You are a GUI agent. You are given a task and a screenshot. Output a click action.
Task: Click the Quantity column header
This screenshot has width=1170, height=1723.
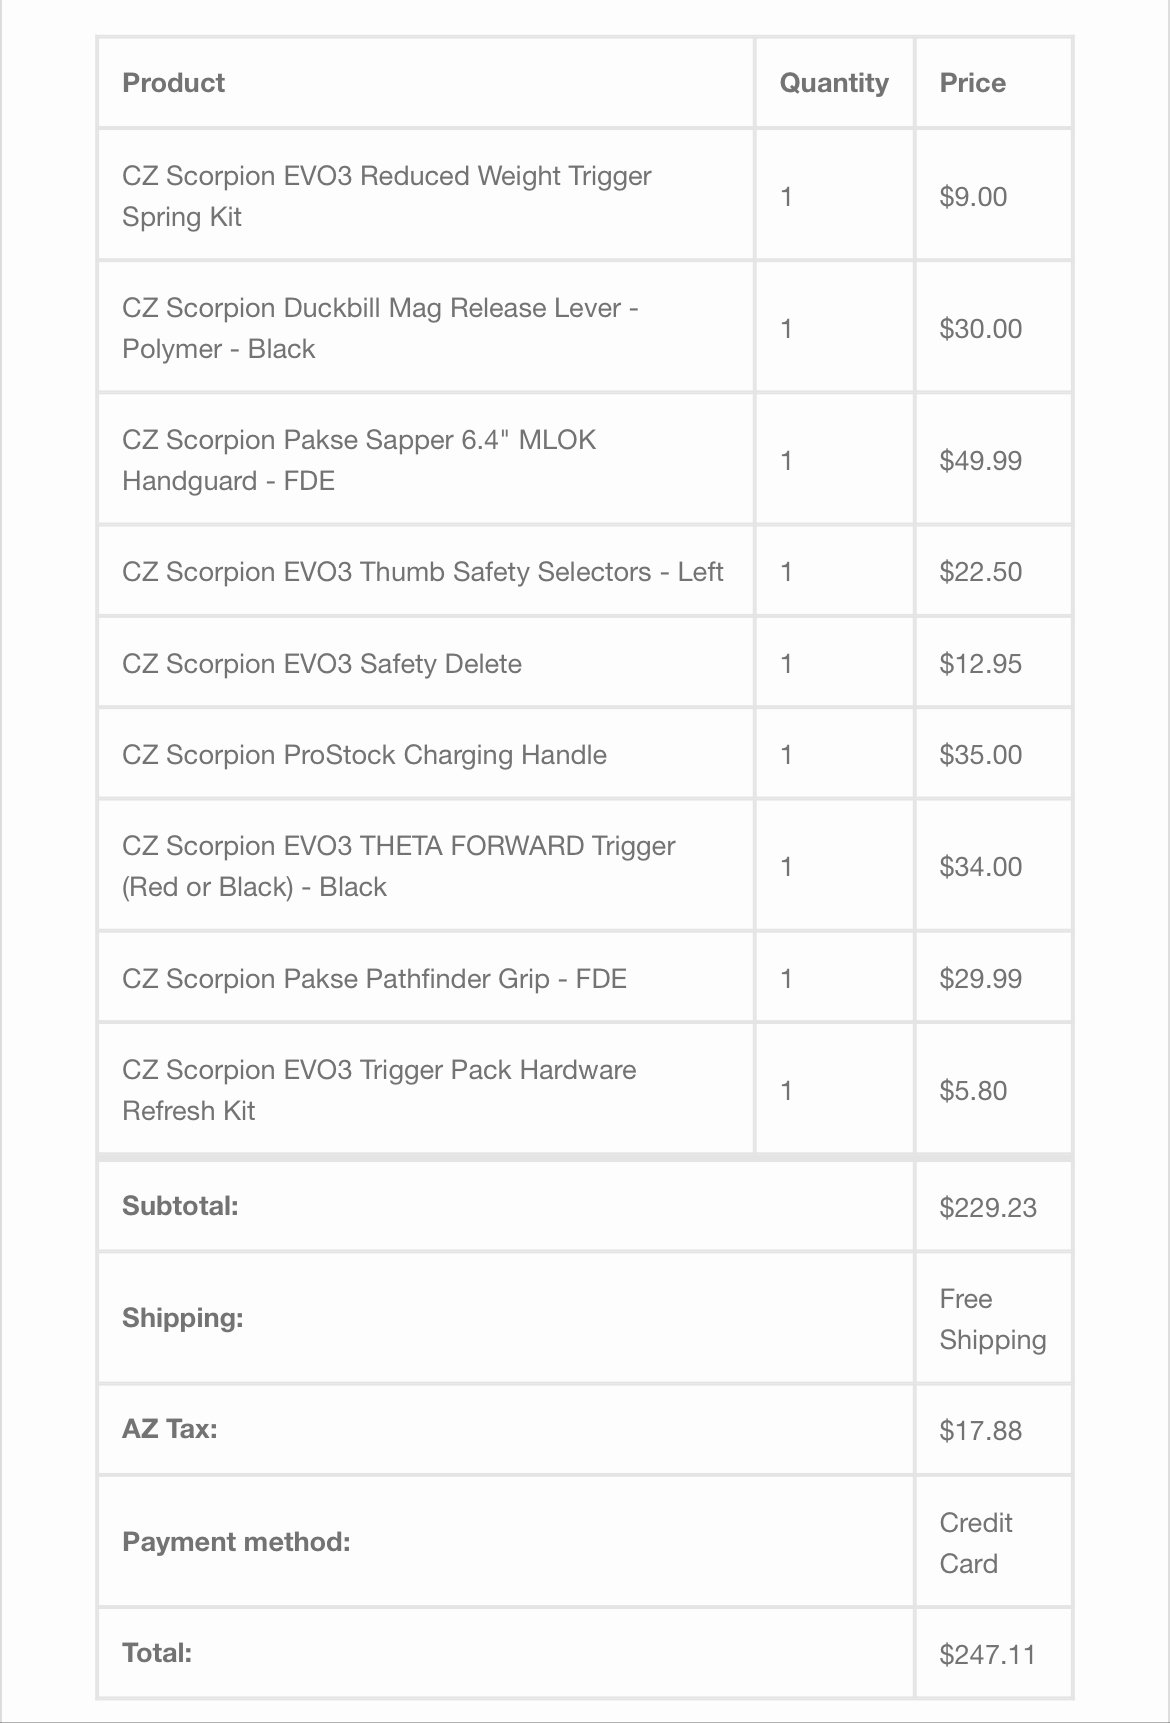(834, 83)
